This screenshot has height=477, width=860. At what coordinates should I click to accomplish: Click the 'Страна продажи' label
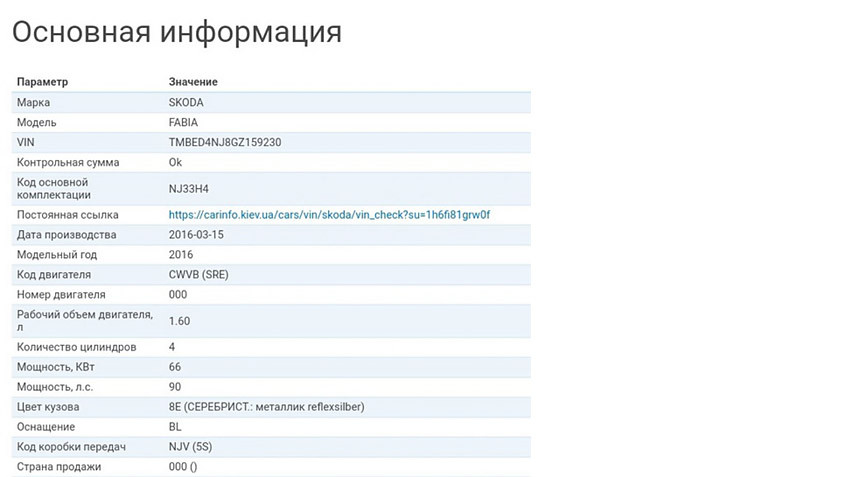pos(59,467)
